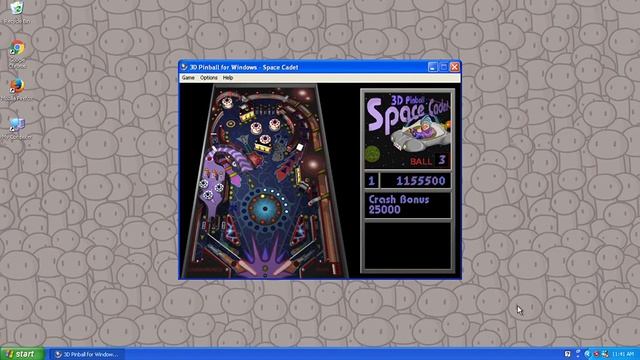Click the blue center wormhole on table
Screen dimensions: 640x360
pos(265,209)
